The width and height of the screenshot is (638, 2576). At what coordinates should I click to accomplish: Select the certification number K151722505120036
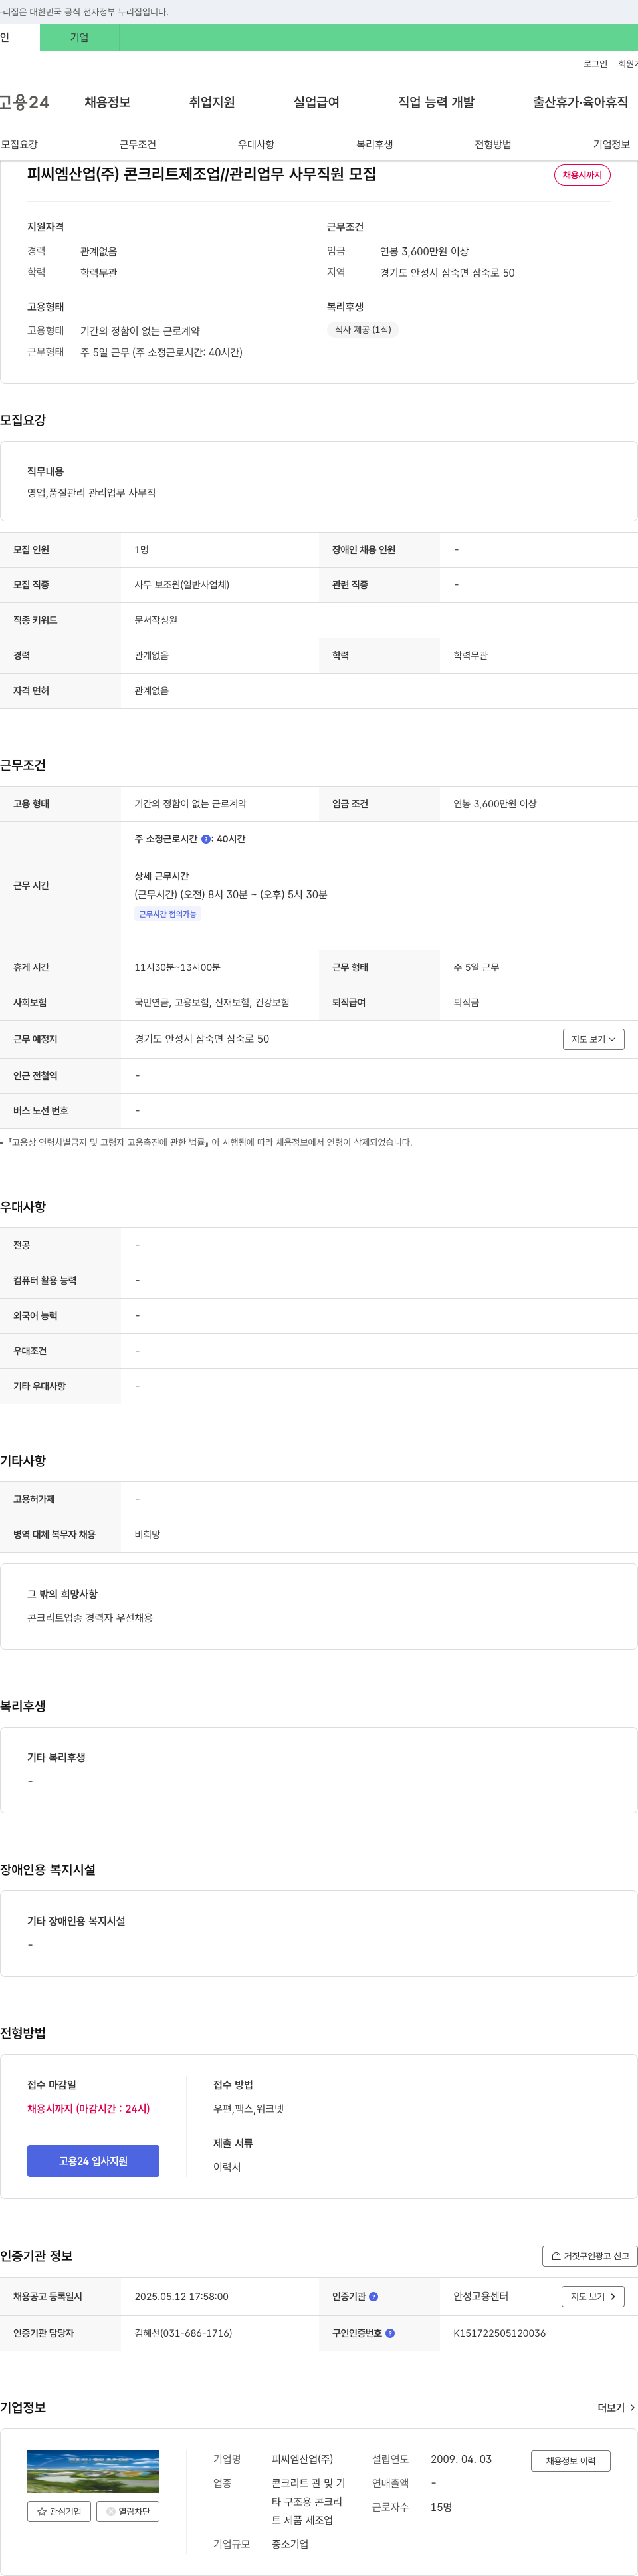click(x=499, y=2333)
